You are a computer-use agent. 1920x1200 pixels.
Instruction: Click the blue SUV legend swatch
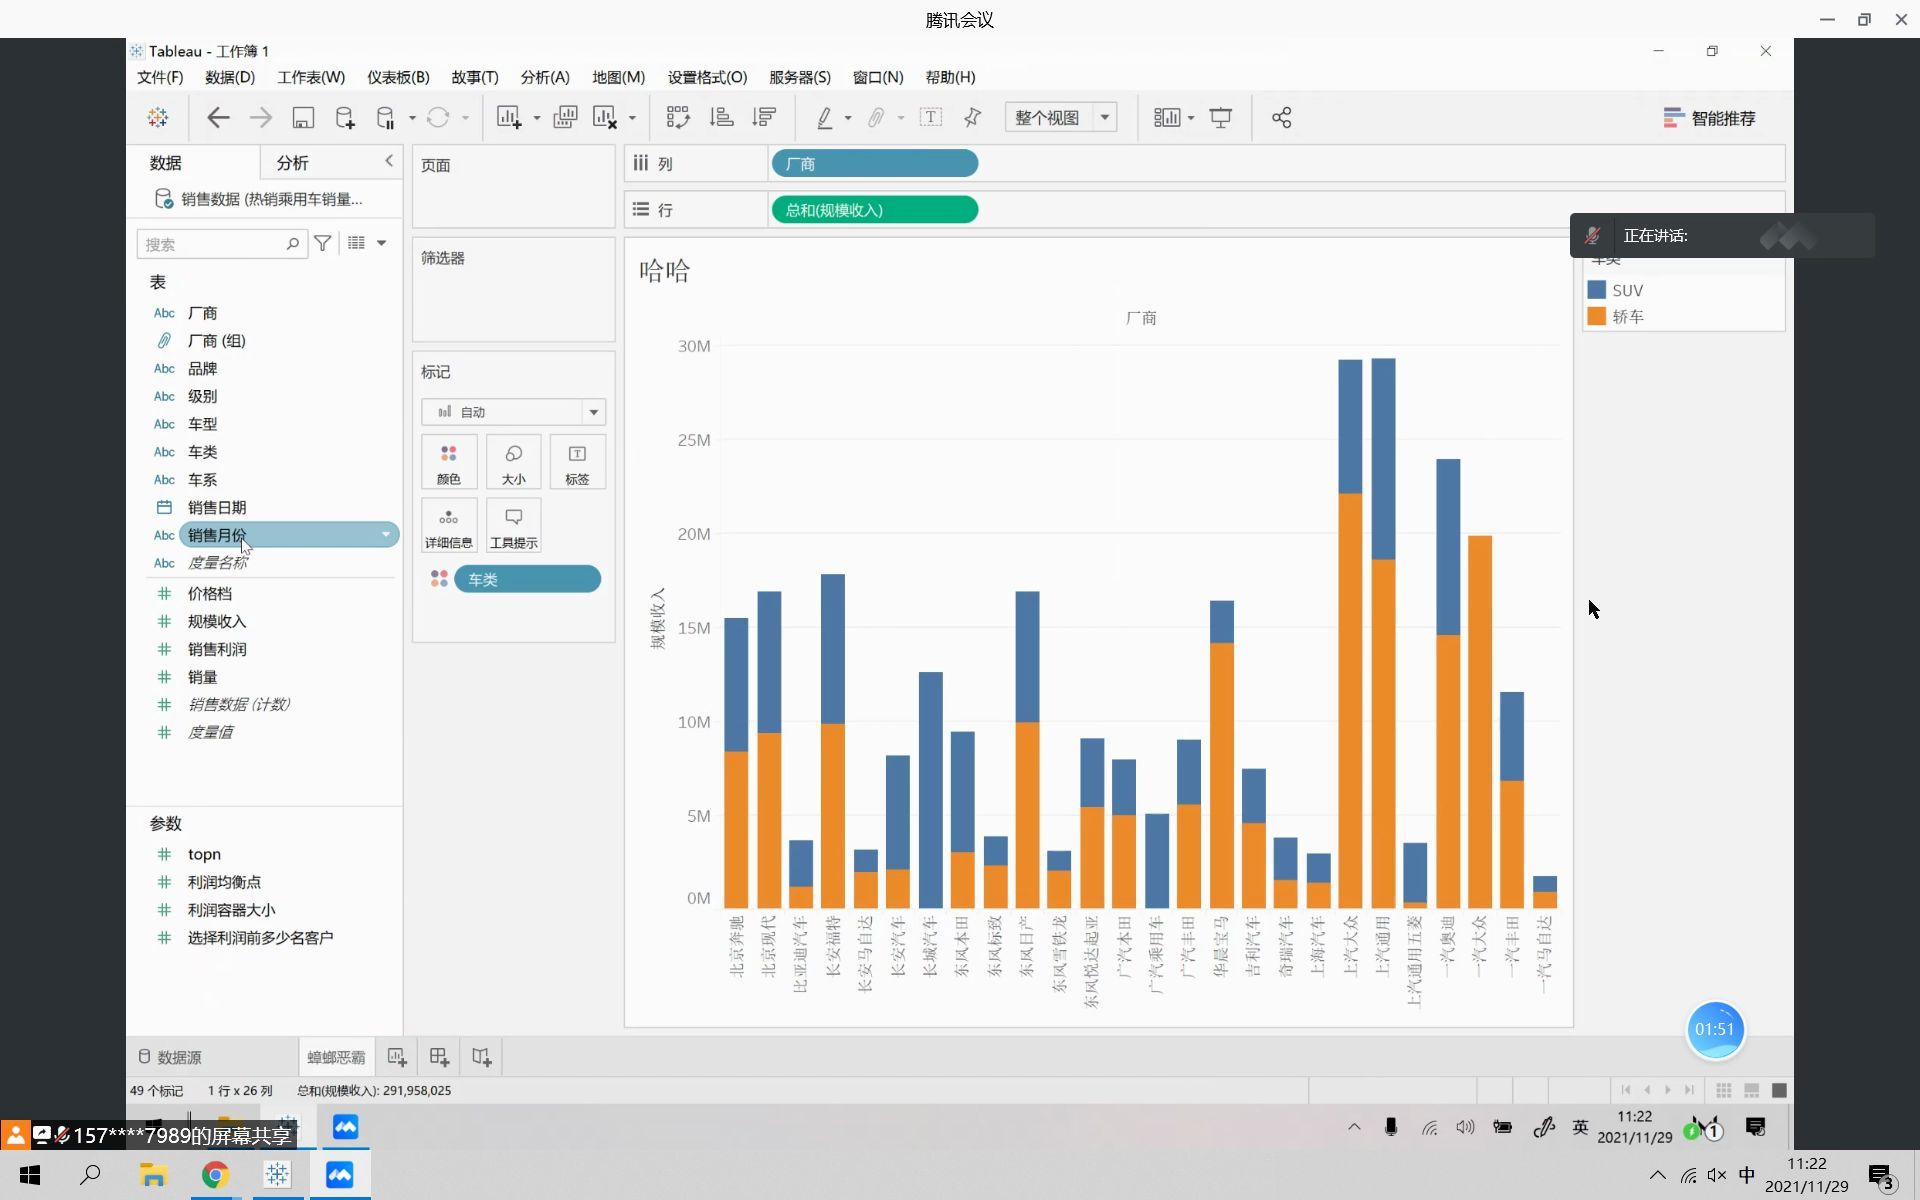(x=1596, y=290)
